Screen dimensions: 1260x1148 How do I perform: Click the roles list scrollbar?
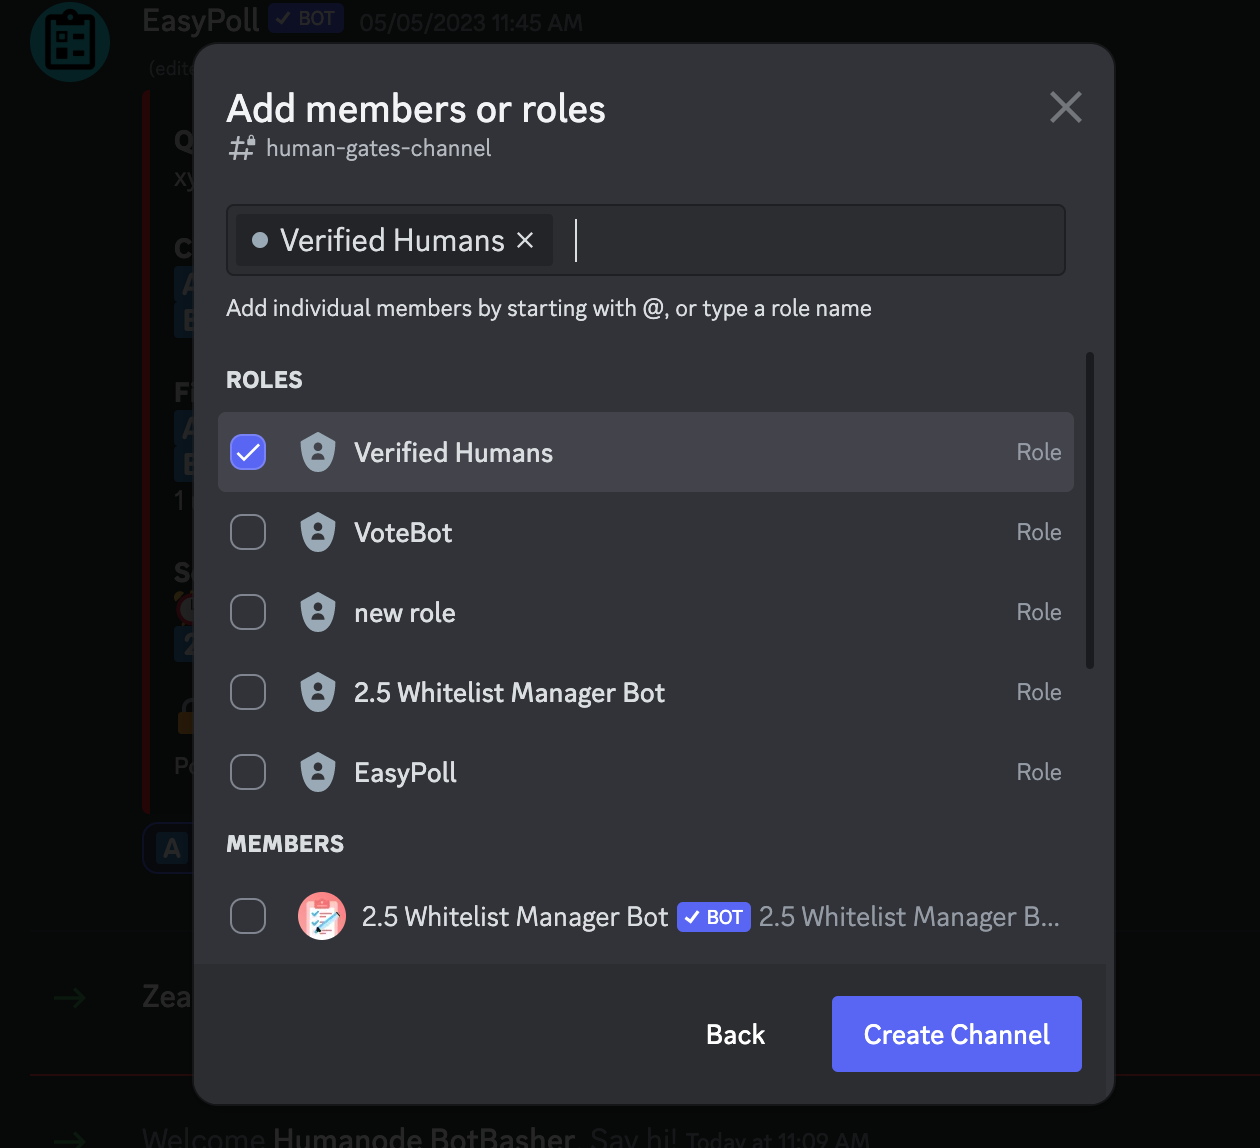pyautogui.click(x=1090, y=510)
